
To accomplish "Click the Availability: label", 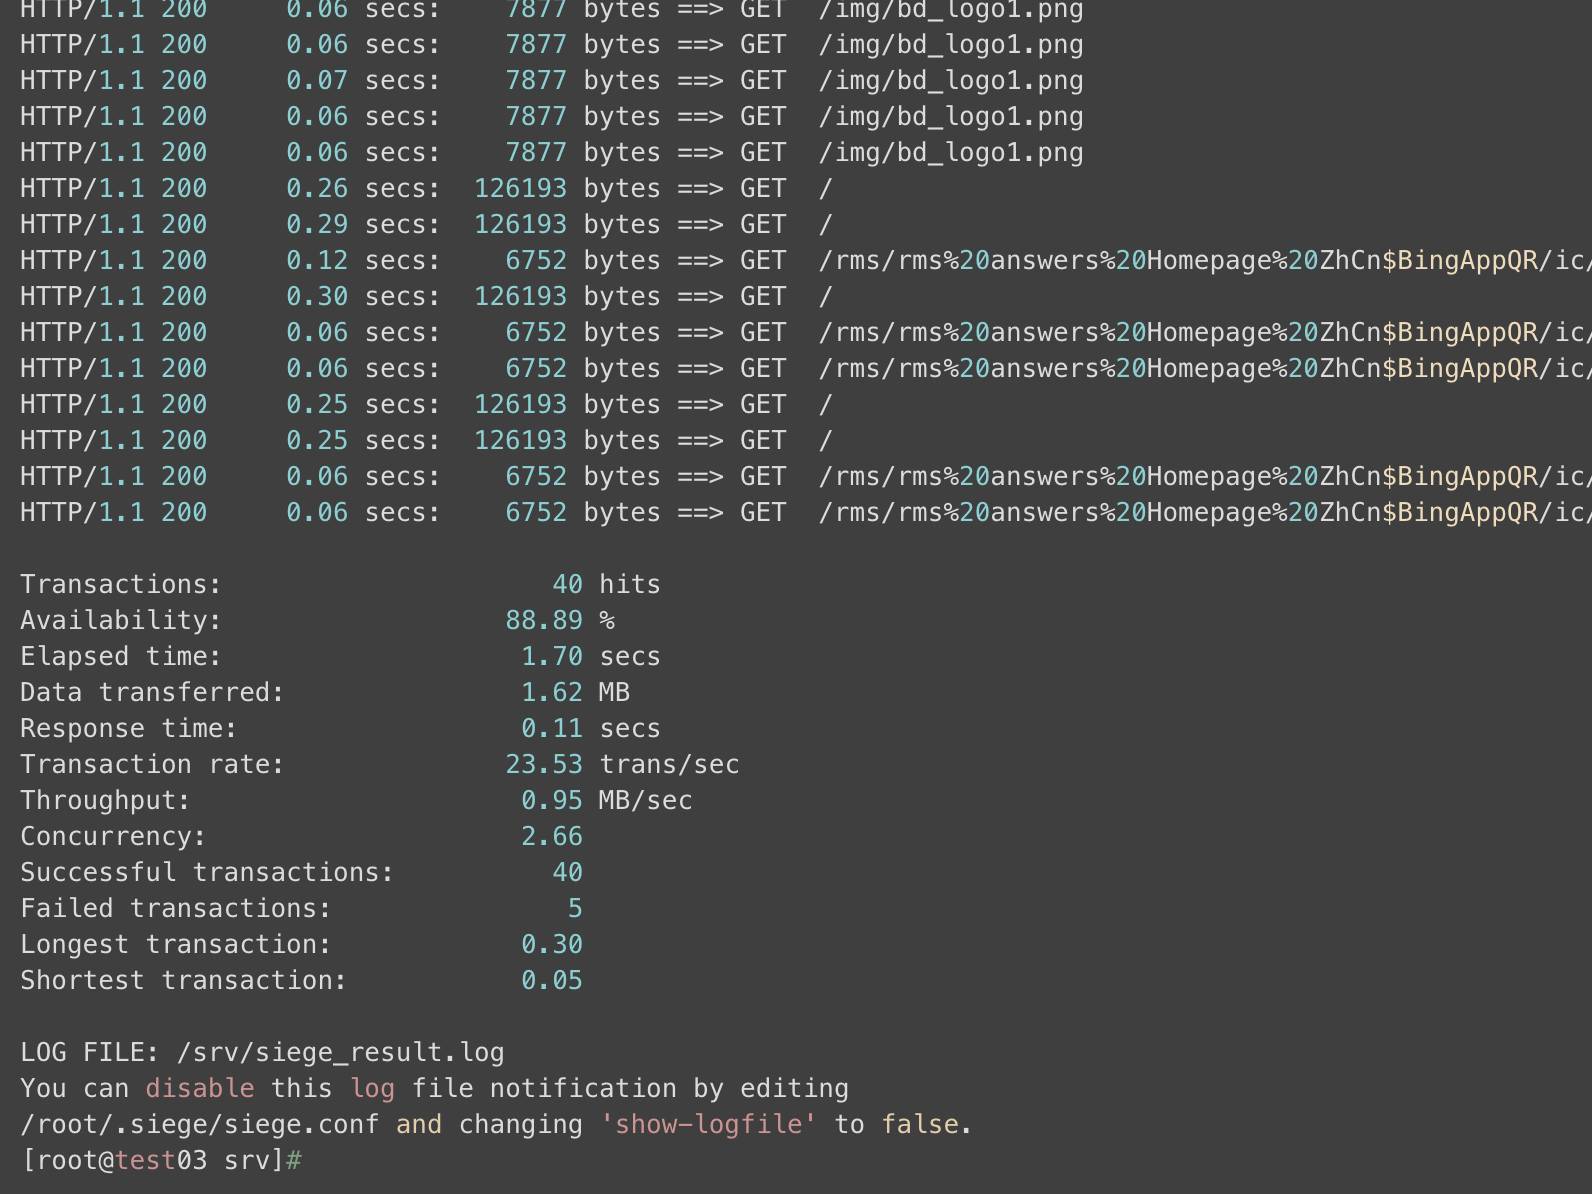I will point(121,620).
